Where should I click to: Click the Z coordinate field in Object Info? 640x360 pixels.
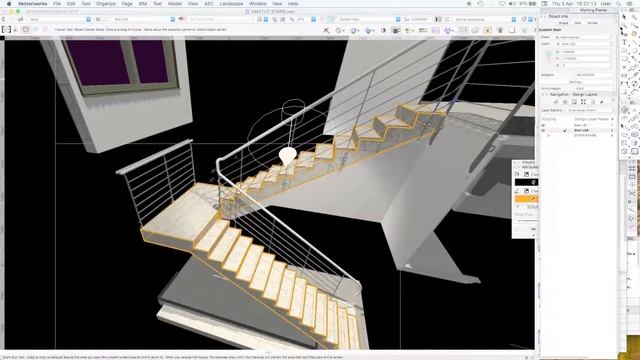(x=585, y=65)
